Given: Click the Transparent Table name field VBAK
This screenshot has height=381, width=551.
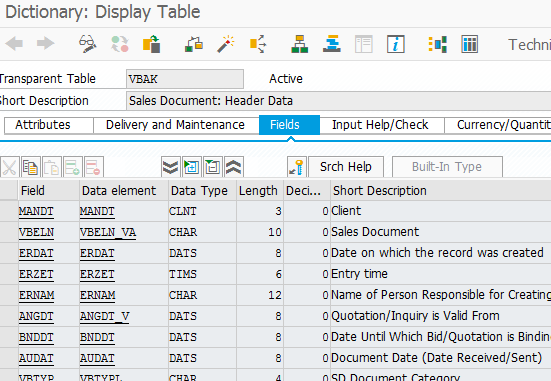Looking at the screenshot, I should pyautogui.click(x=185, y=79).
